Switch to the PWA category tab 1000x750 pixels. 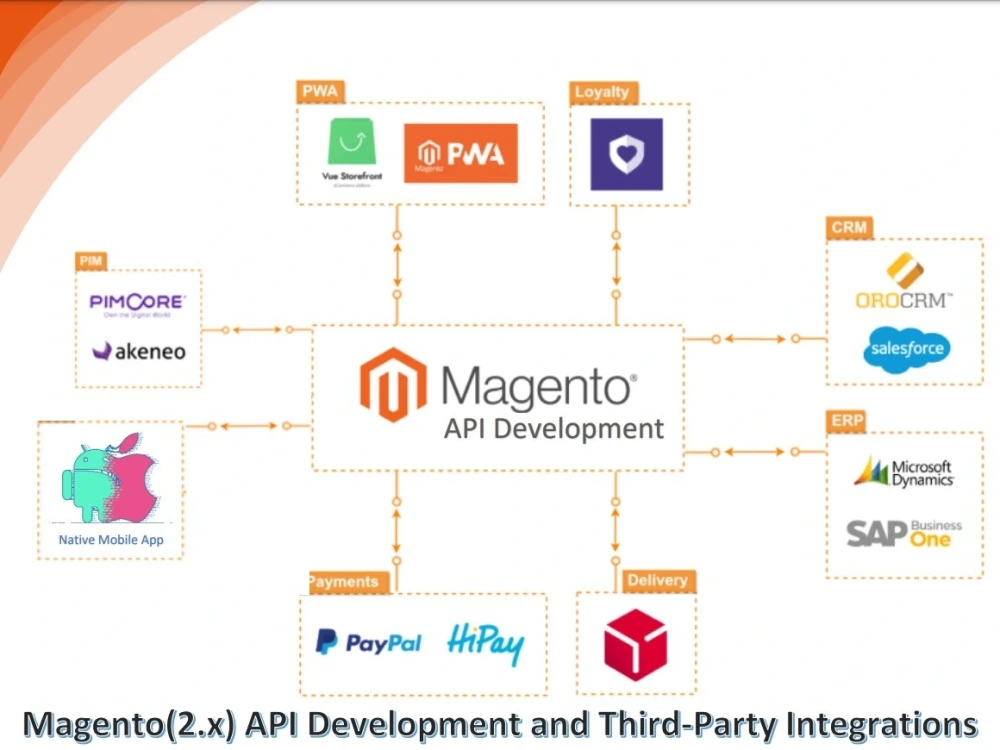coord(319,91)
